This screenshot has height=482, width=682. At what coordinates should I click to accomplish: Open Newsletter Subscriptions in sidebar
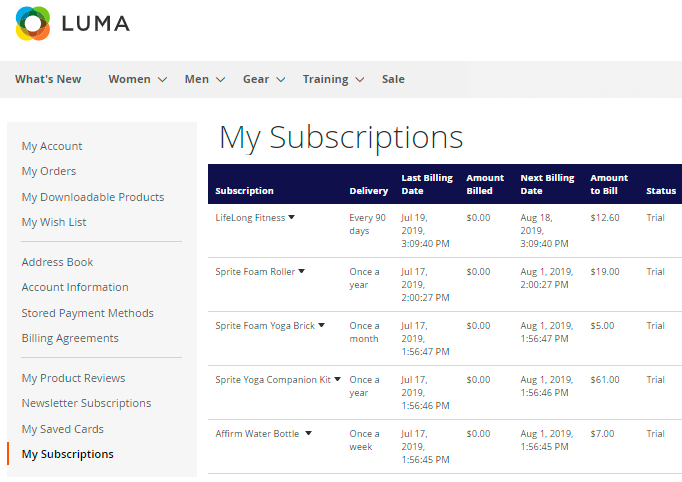(86, 403)
